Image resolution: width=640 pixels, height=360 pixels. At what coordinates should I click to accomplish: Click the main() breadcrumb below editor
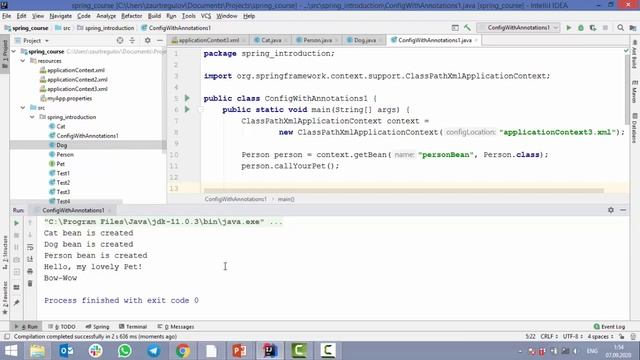(x=286, y=199)
